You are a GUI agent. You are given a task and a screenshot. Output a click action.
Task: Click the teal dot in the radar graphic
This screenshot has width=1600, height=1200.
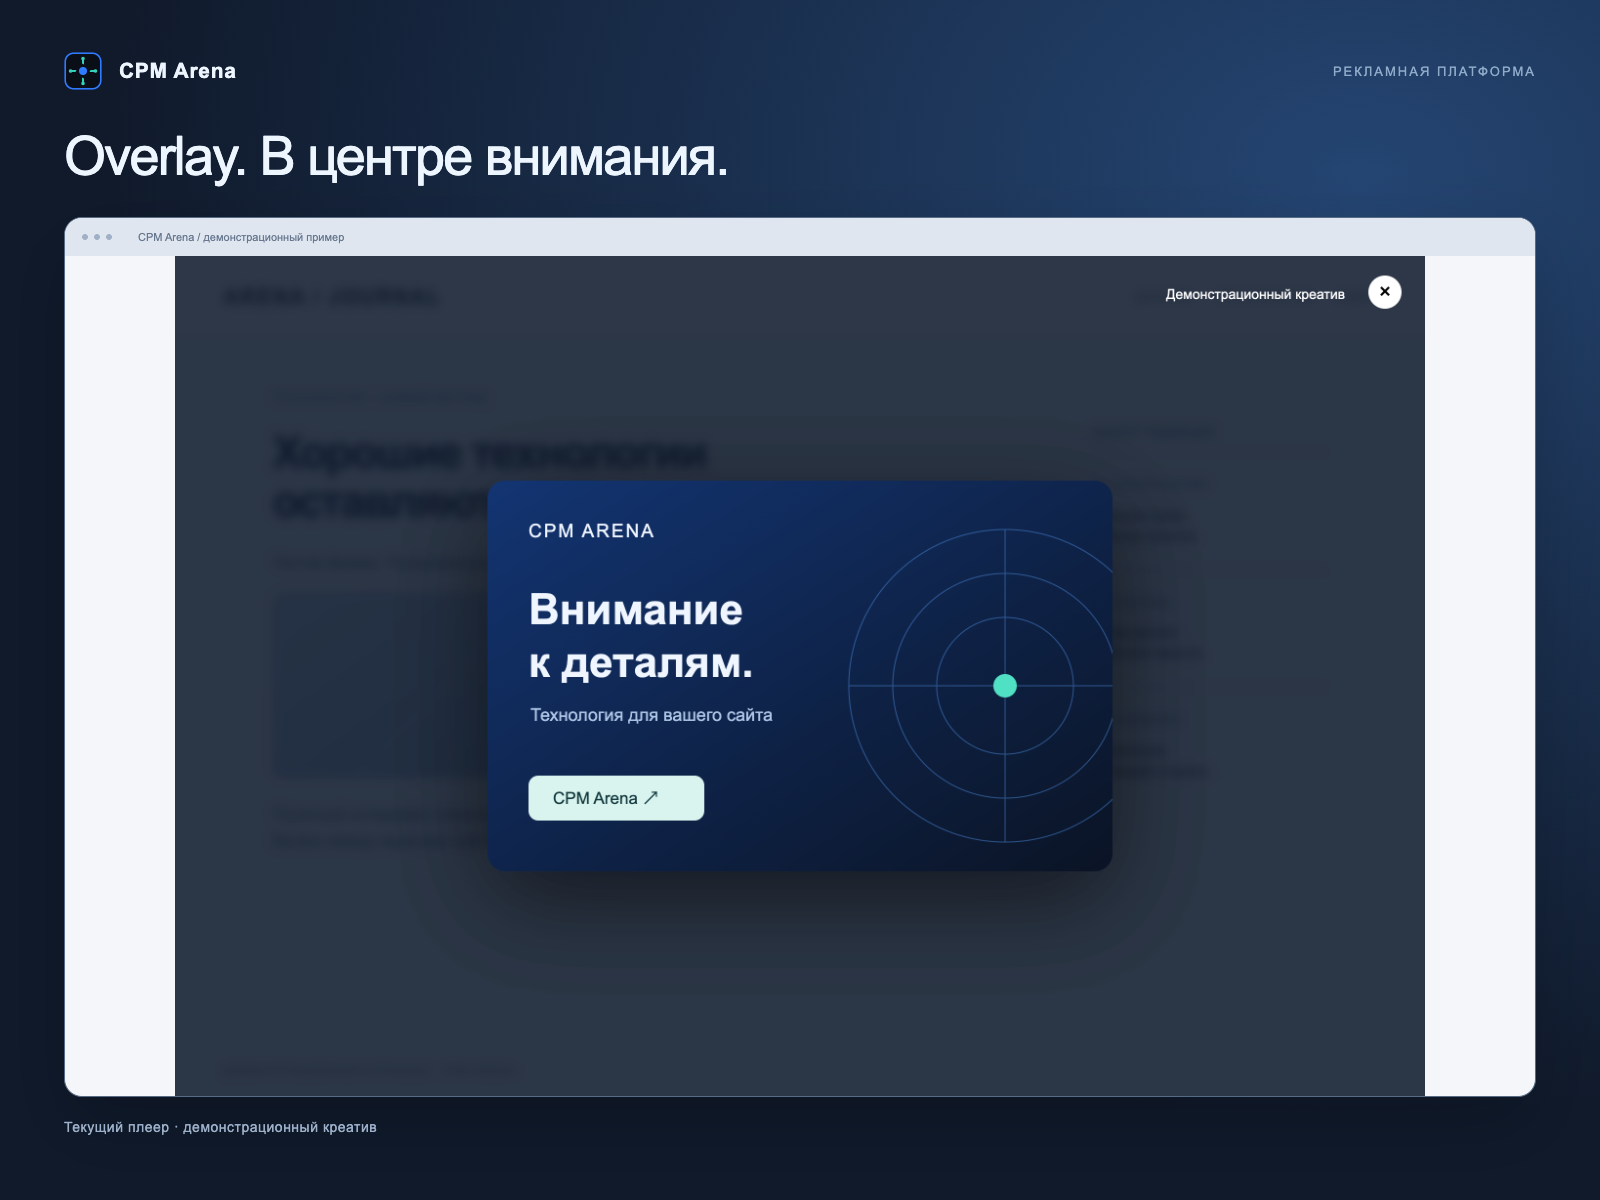coord(1005,686)
